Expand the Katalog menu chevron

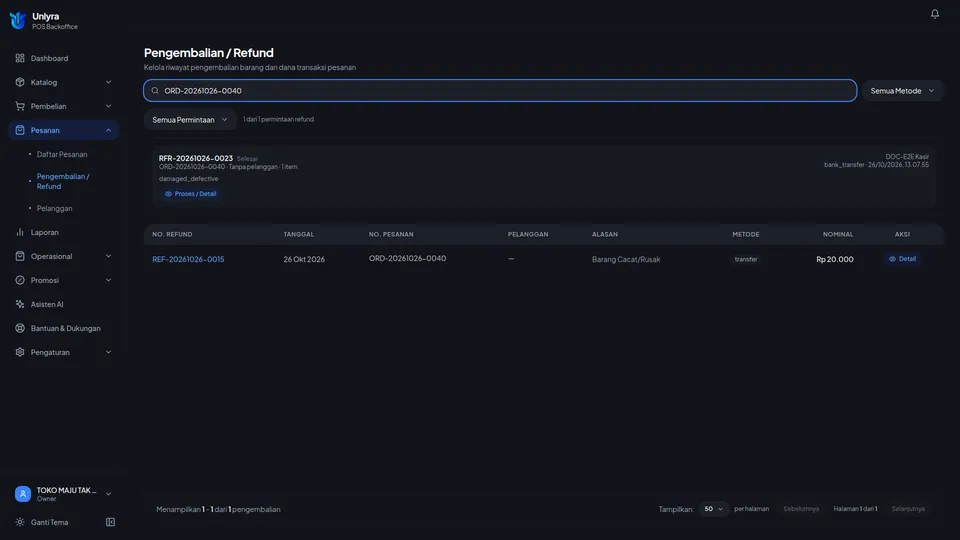pos(108,82)
